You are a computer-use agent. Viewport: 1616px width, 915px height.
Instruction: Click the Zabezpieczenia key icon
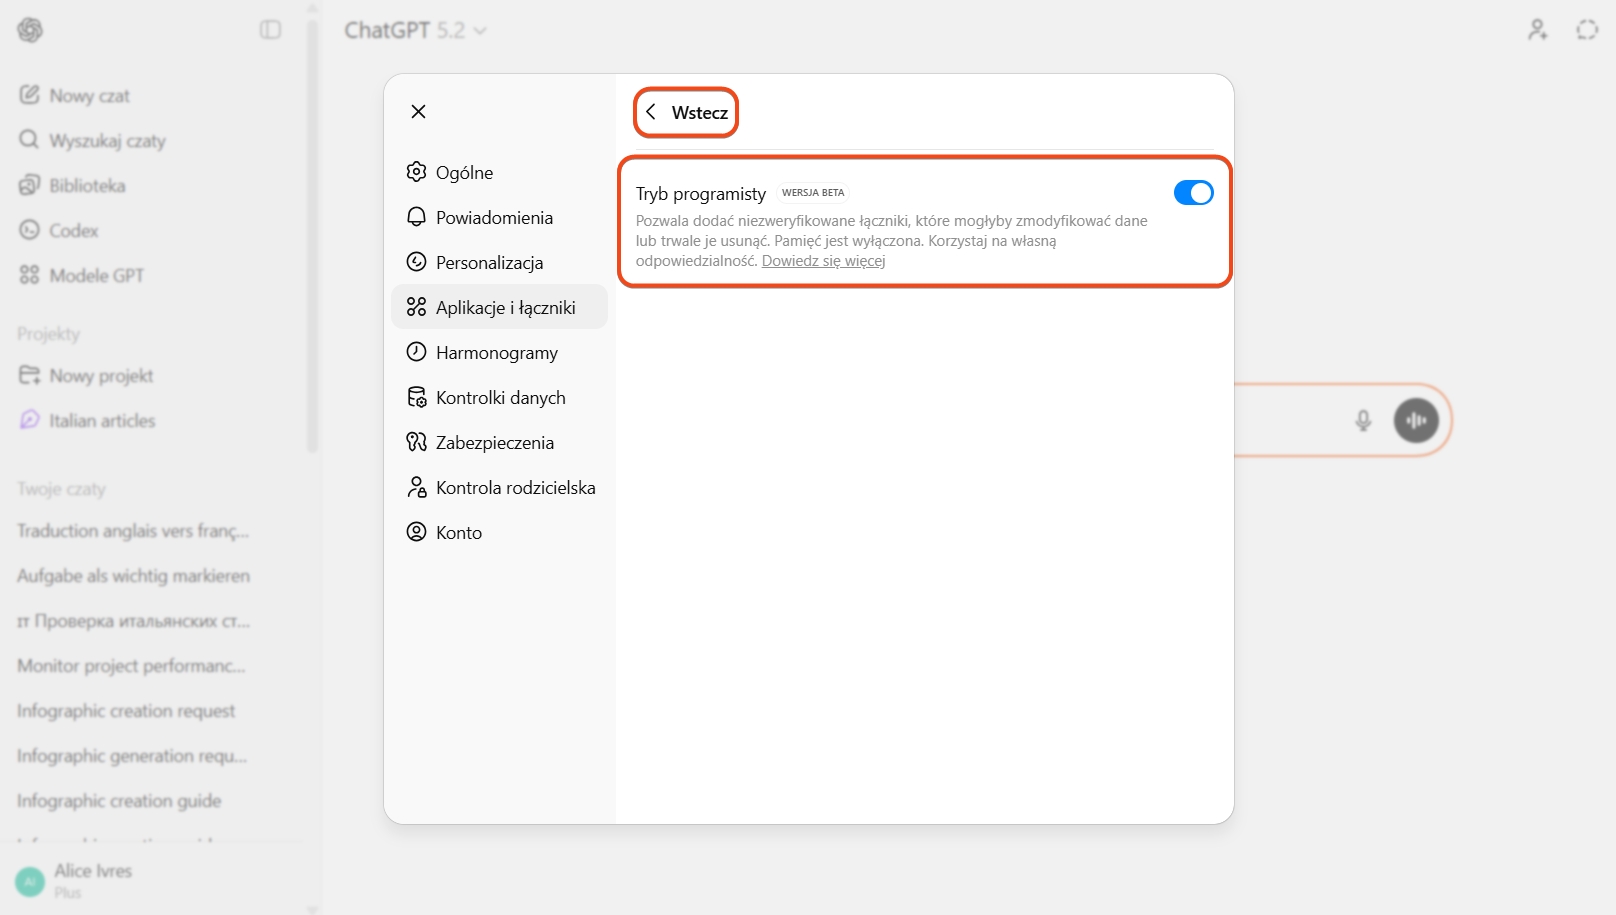(x=416, y=442)
